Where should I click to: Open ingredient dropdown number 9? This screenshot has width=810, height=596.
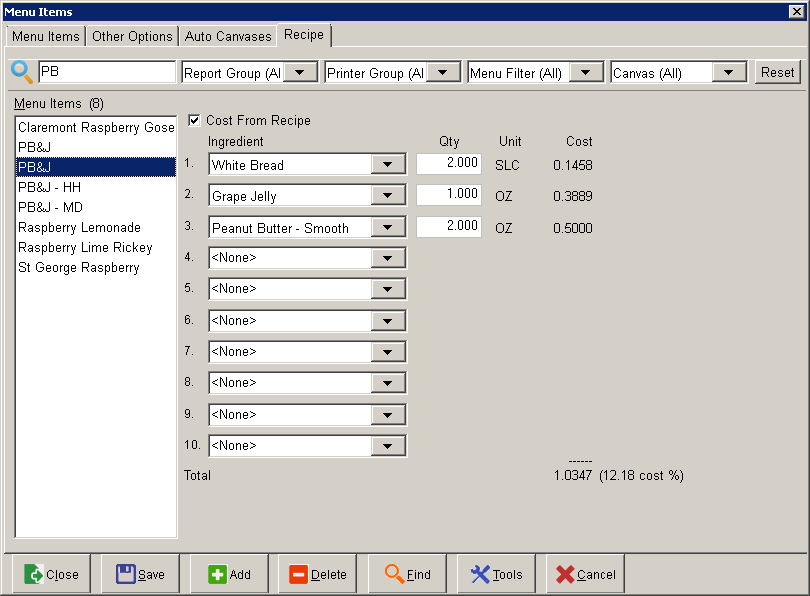[x=387, y=415]
